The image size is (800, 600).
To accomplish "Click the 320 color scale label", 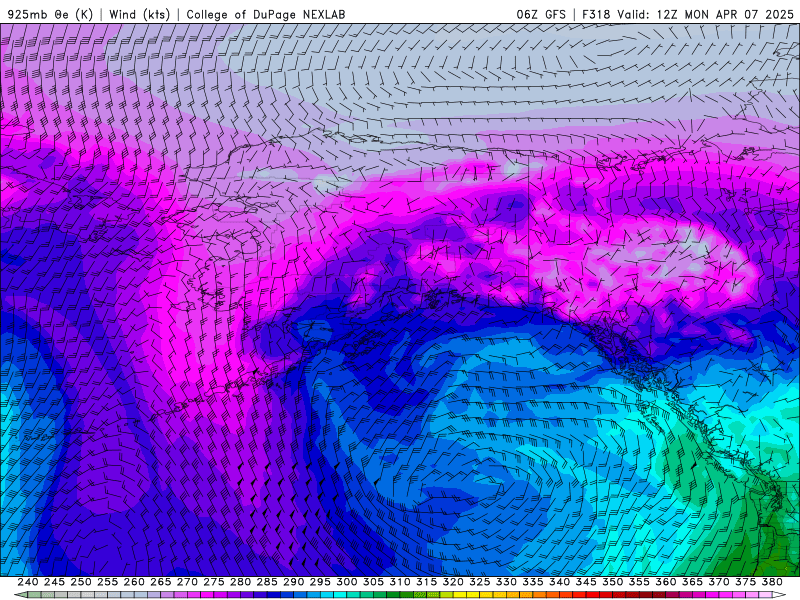I will coord(453,582).
